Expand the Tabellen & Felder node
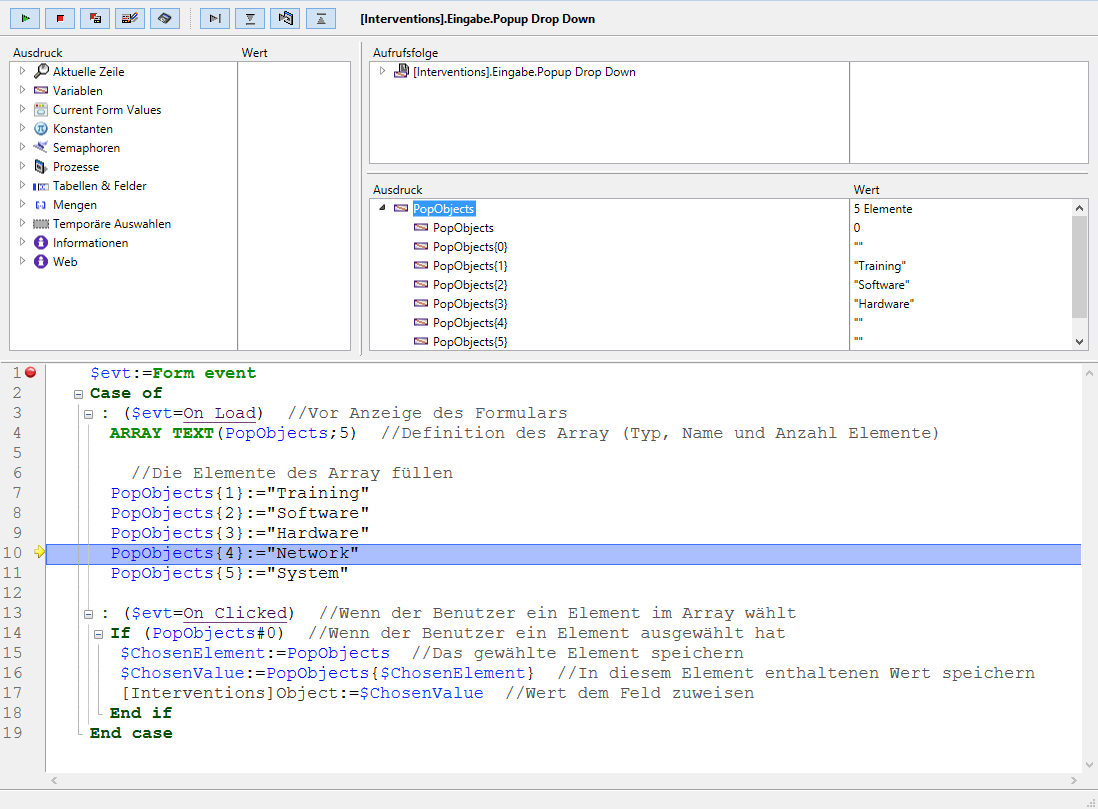The height and width of the screenshot is (809, 1098). (23, 186)
